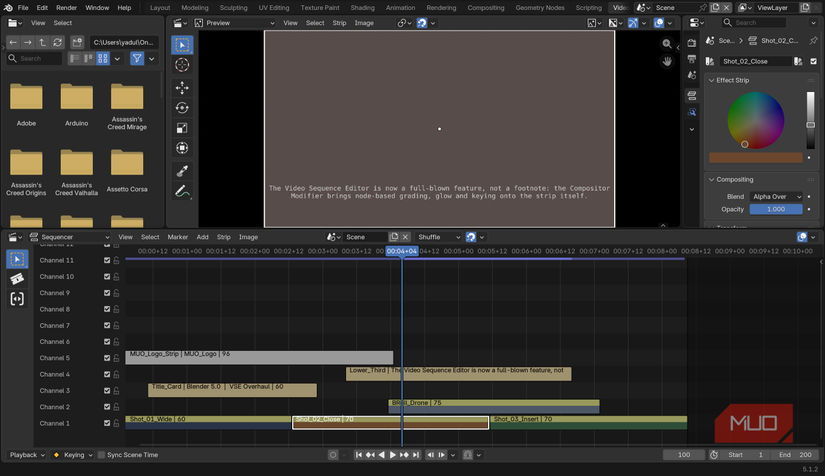This screenshot has height=476, width=825.
Task: Open the Playback popover
Action: click(x=27, y=455)
